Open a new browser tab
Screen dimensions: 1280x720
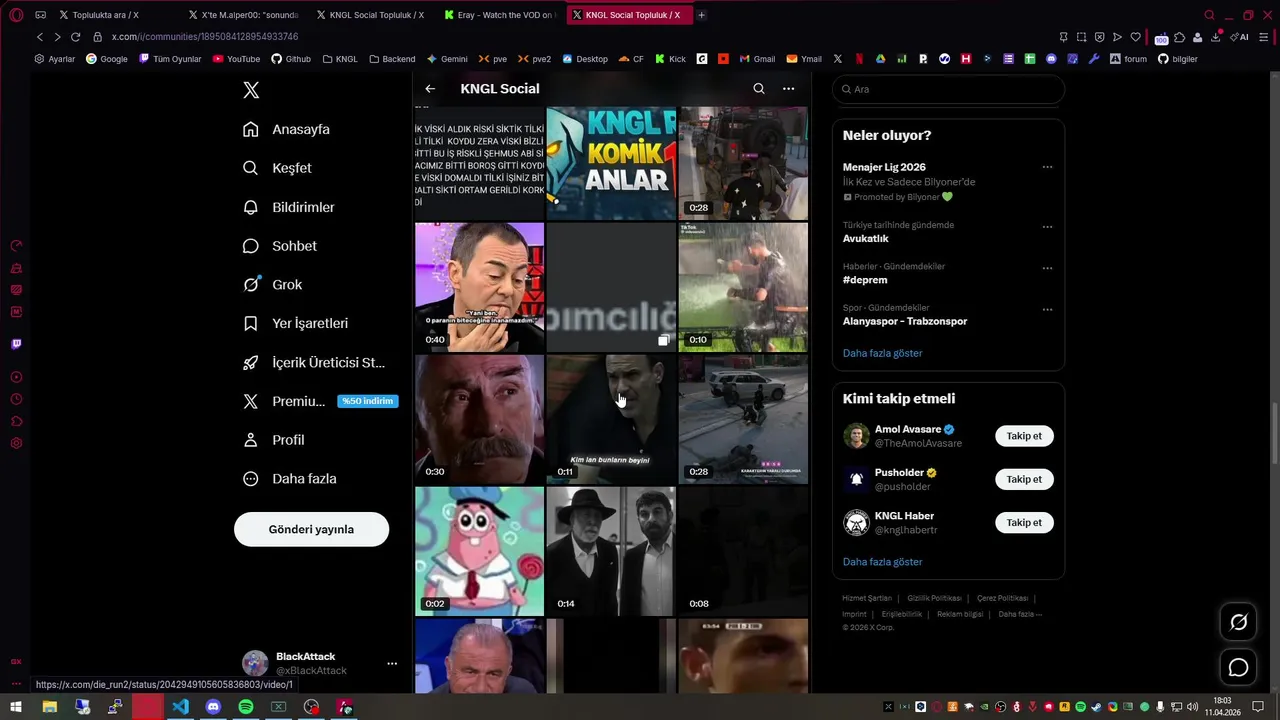(x=701, y=15)
